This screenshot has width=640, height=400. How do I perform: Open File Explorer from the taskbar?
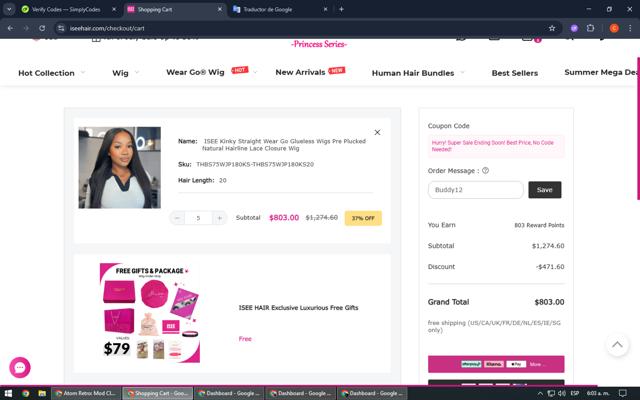click(42, 393)
